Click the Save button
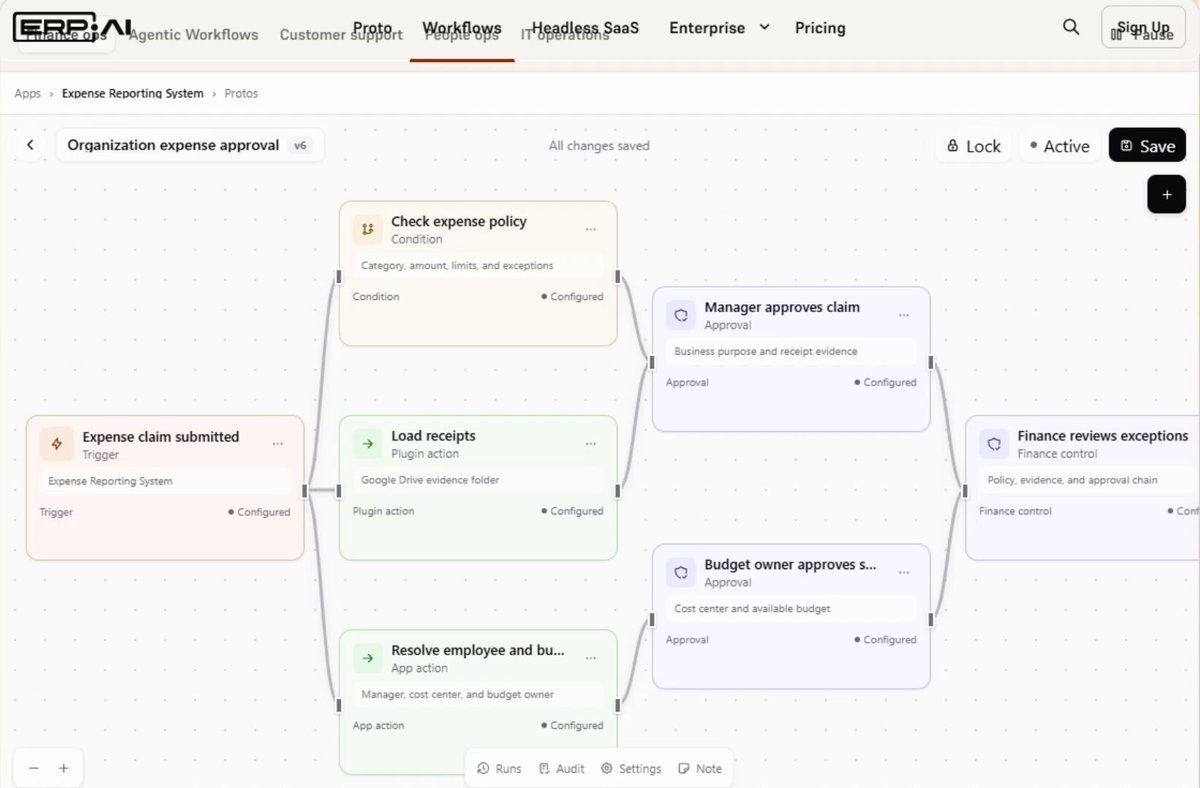Viewport: 1200px width, 788px height. coord(1147,146)
